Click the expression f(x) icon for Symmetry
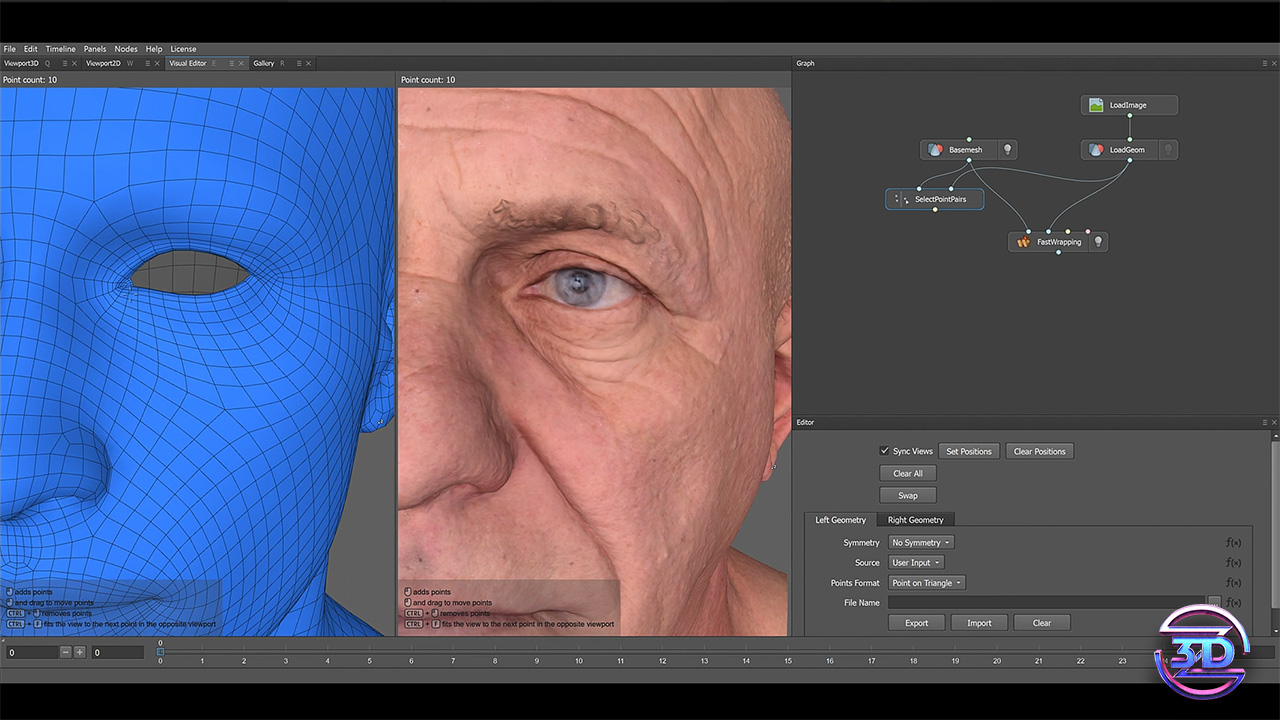The width and height of the screenshot is (1280, 720). [x=1233, y=543]
